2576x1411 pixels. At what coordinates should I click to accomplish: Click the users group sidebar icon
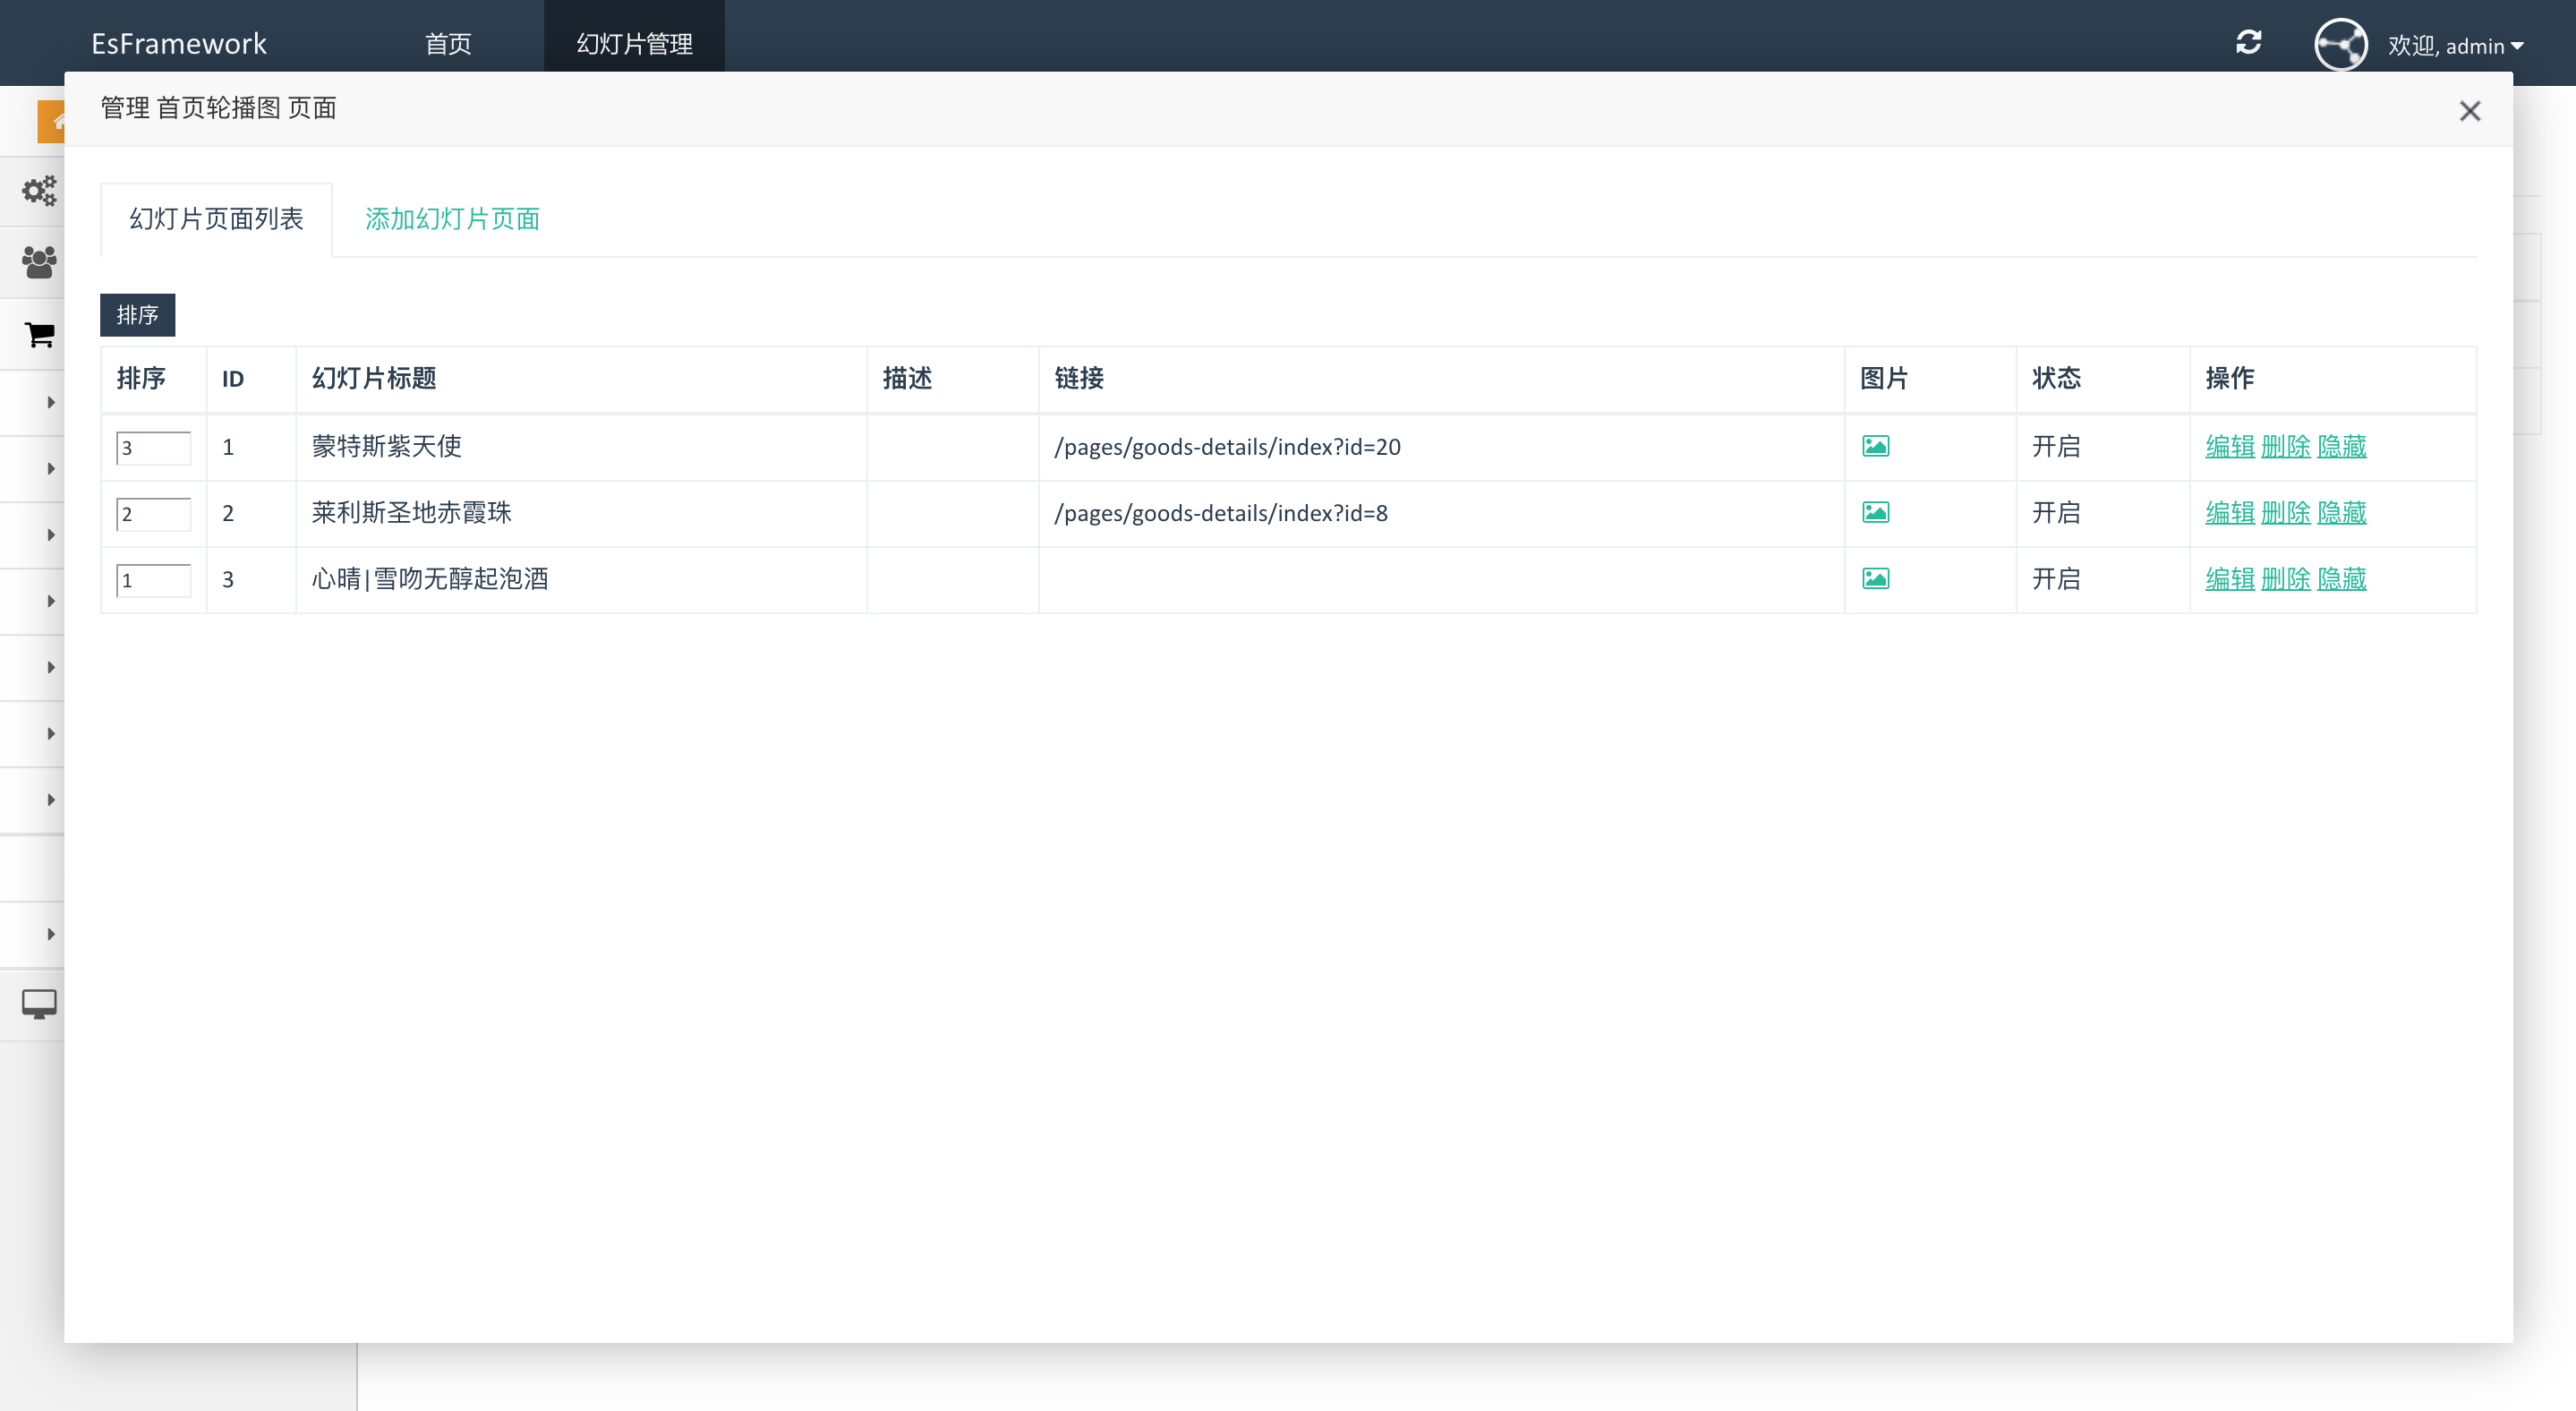pos(39,263)
